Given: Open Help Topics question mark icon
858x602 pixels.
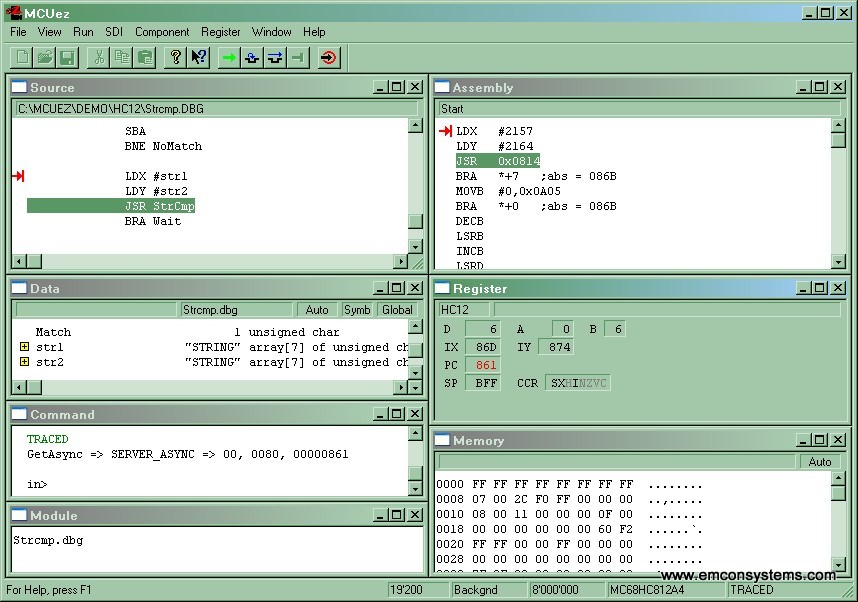Looking at the screenshot, I should click(176, 58).
